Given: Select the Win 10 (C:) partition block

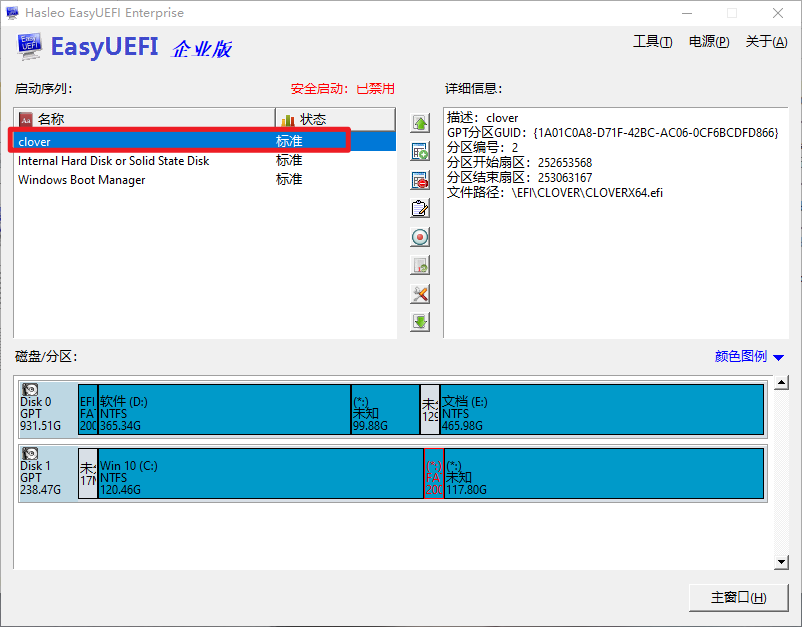Looking at the screenshot, I should click(x=260, y=473).
